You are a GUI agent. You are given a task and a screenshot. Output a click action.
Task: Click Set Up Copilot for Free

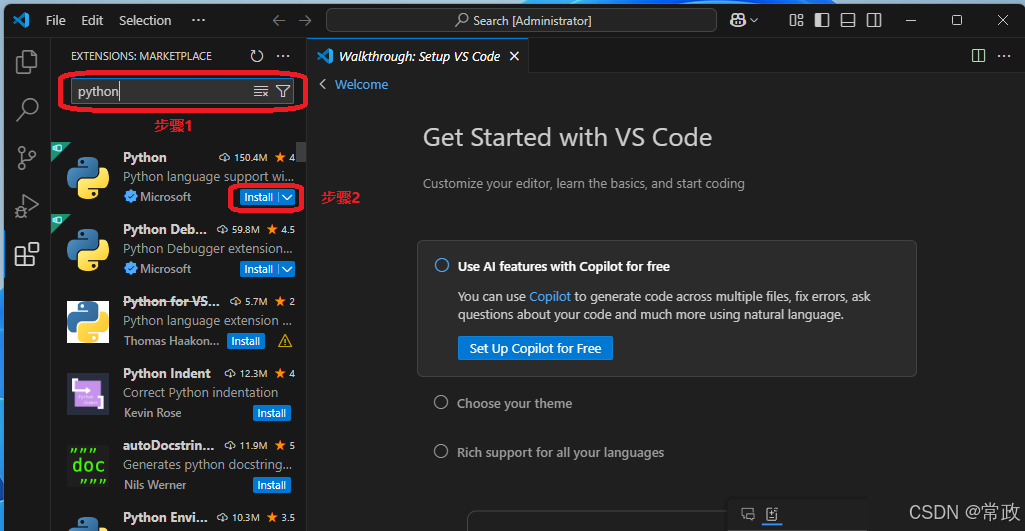click(x=535, y=349)
